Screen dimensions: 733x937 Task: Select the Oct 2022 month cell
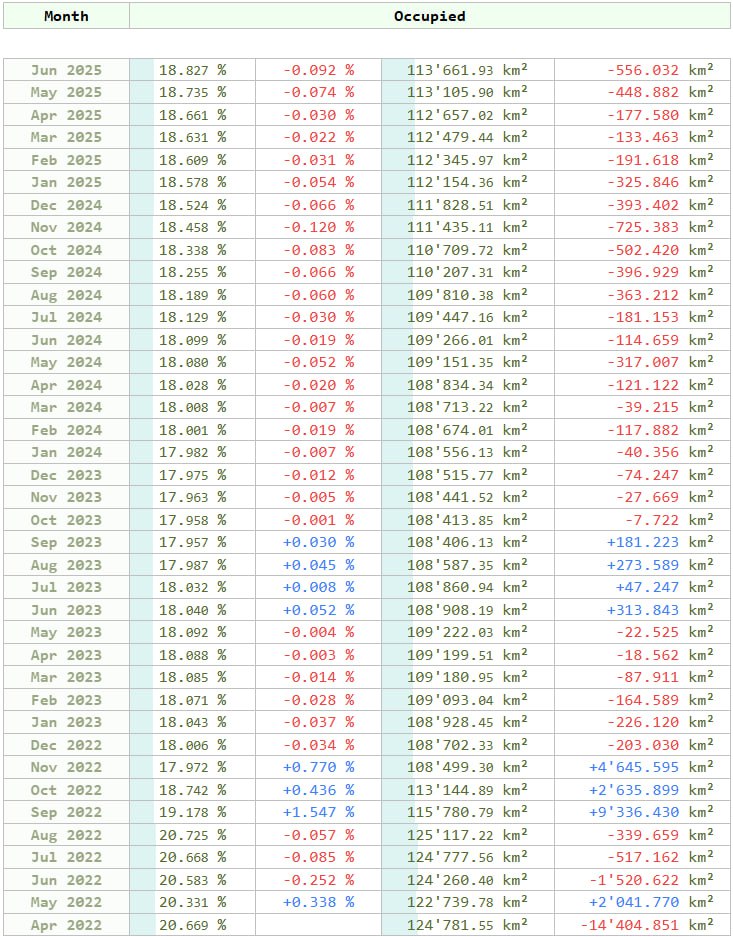coord(66,790)
